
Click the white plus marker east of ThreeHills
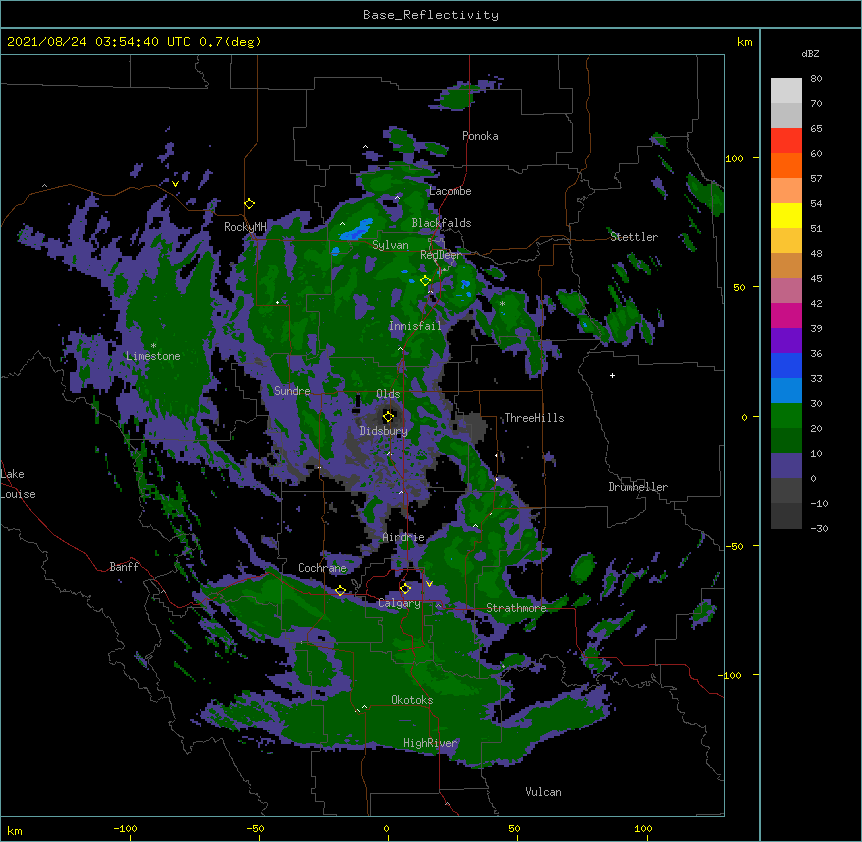(x=612, y=375)
